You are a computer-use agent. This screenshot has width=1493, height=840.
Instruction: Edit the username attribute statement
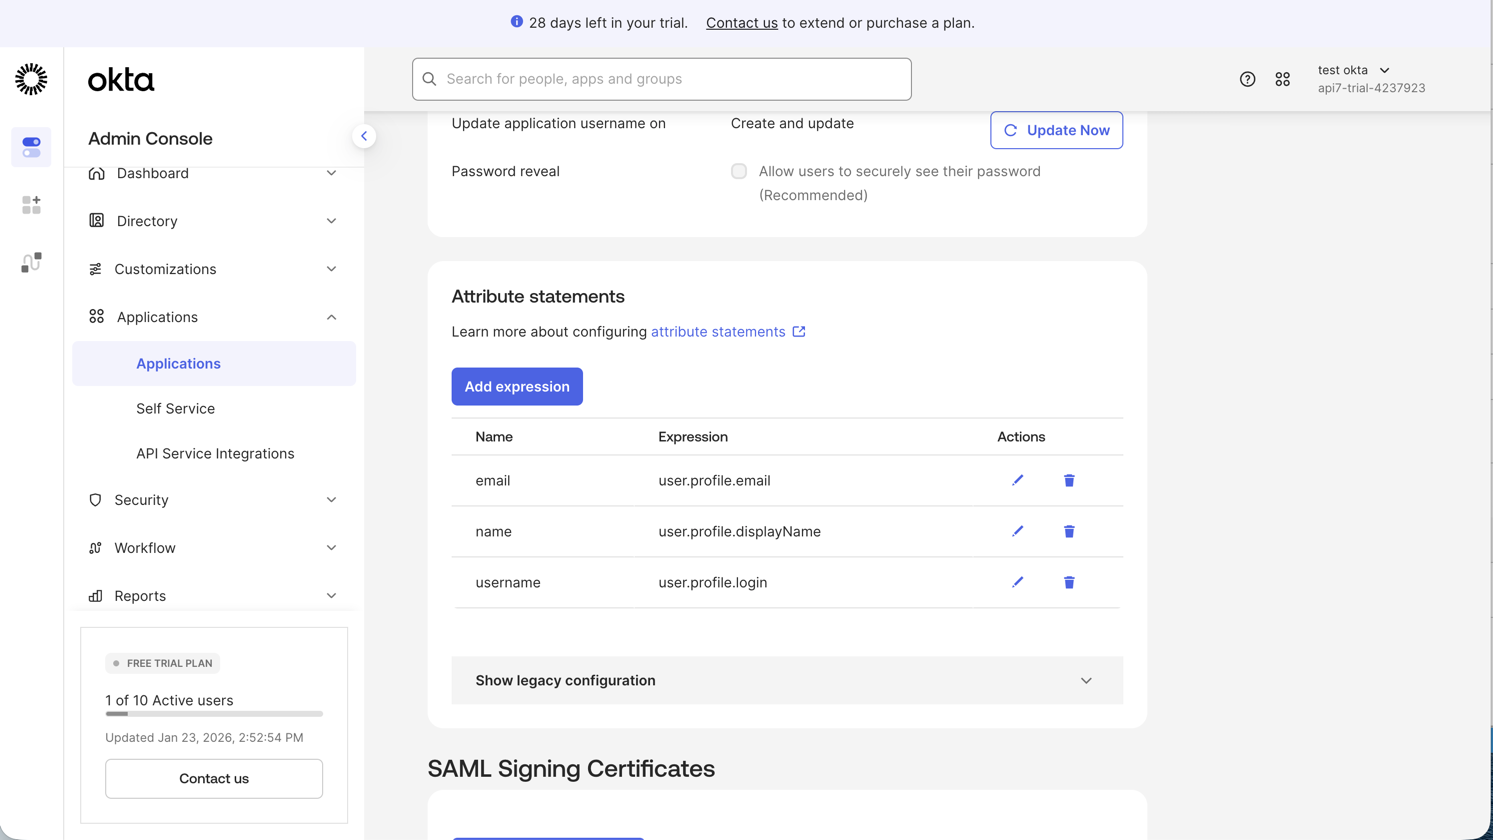point(1017,582)
